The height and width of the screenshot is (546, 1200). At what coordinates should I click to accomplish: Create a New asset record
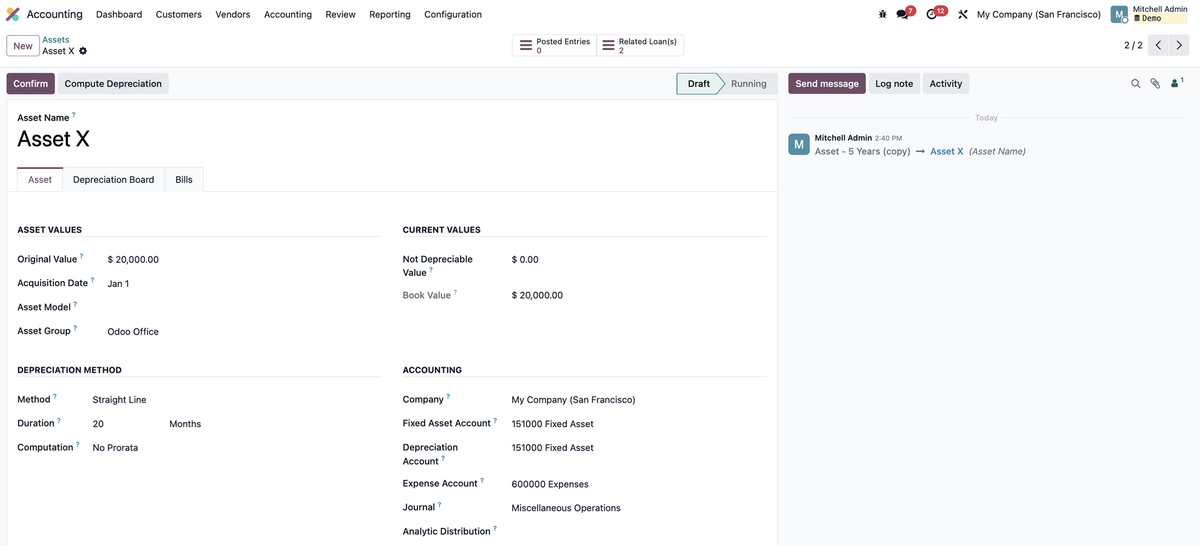click(23, 46)
